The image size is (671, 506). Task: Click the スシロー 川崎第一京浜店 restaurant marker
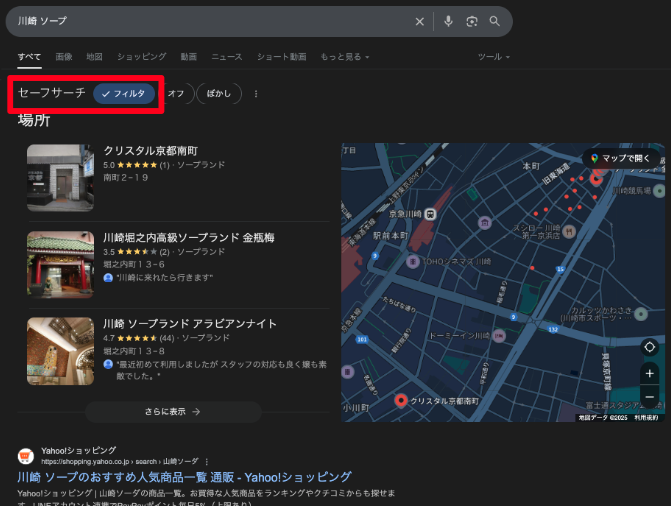tap(569, 232)
